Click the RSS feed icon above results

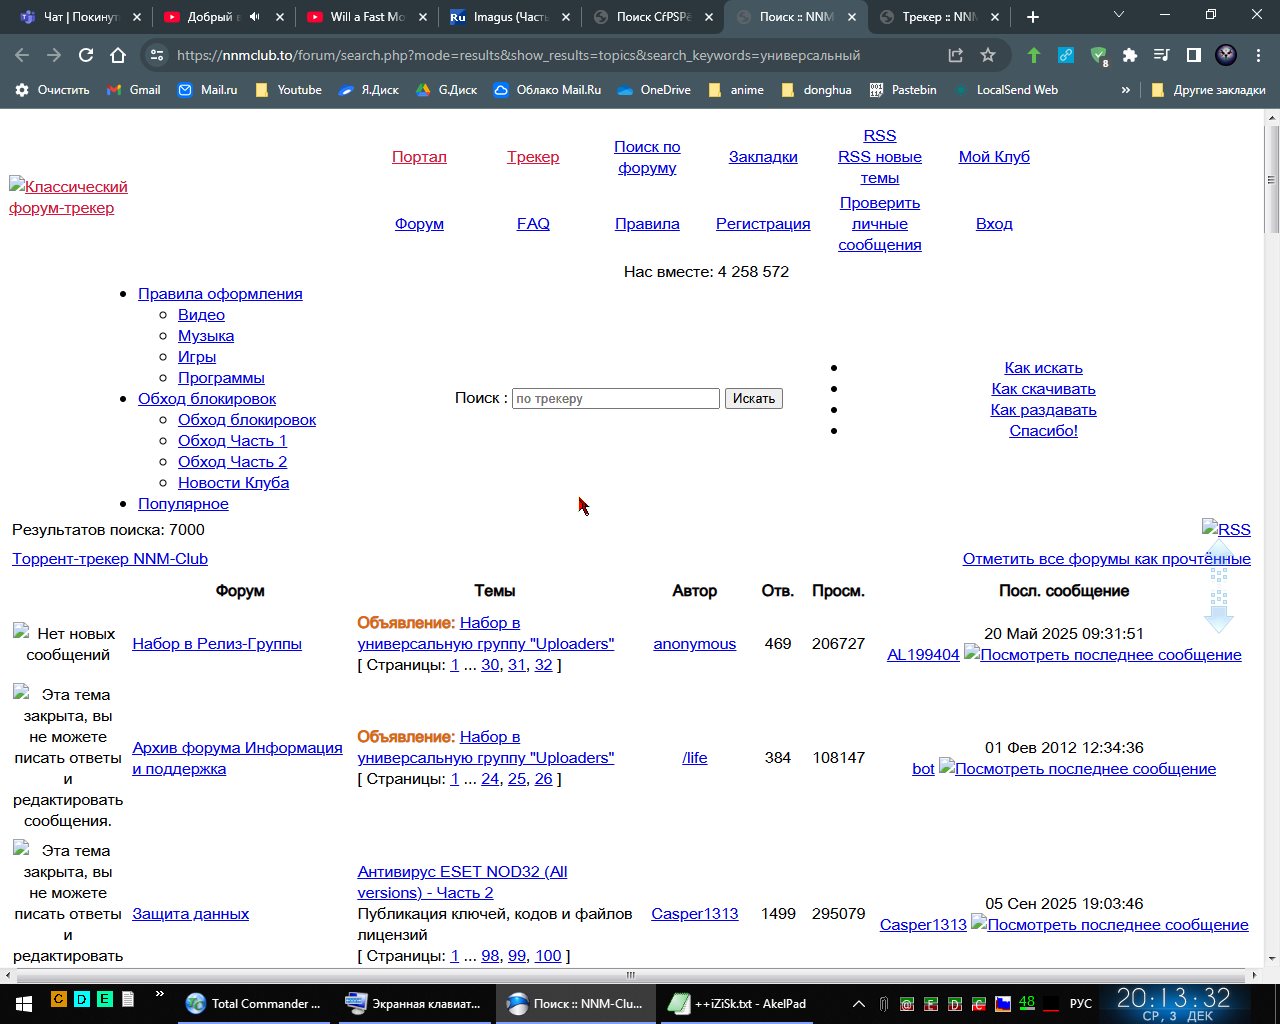pos(1226,530)
